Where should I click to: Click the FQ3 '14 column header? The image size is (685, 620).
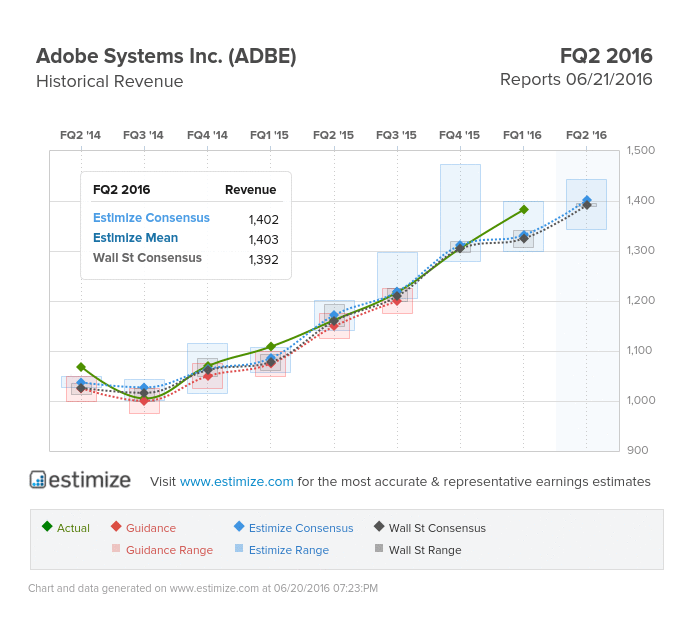point(143,135)
